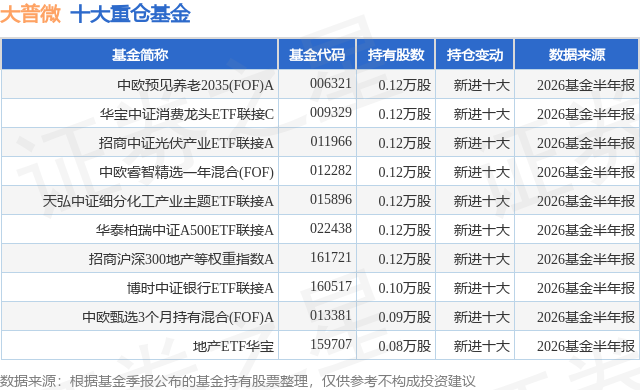The width and height of the screenshot is (640, 390).
Task: Click the 持有股数 column header
Action: pyautogui.click(x=396, y=55)
